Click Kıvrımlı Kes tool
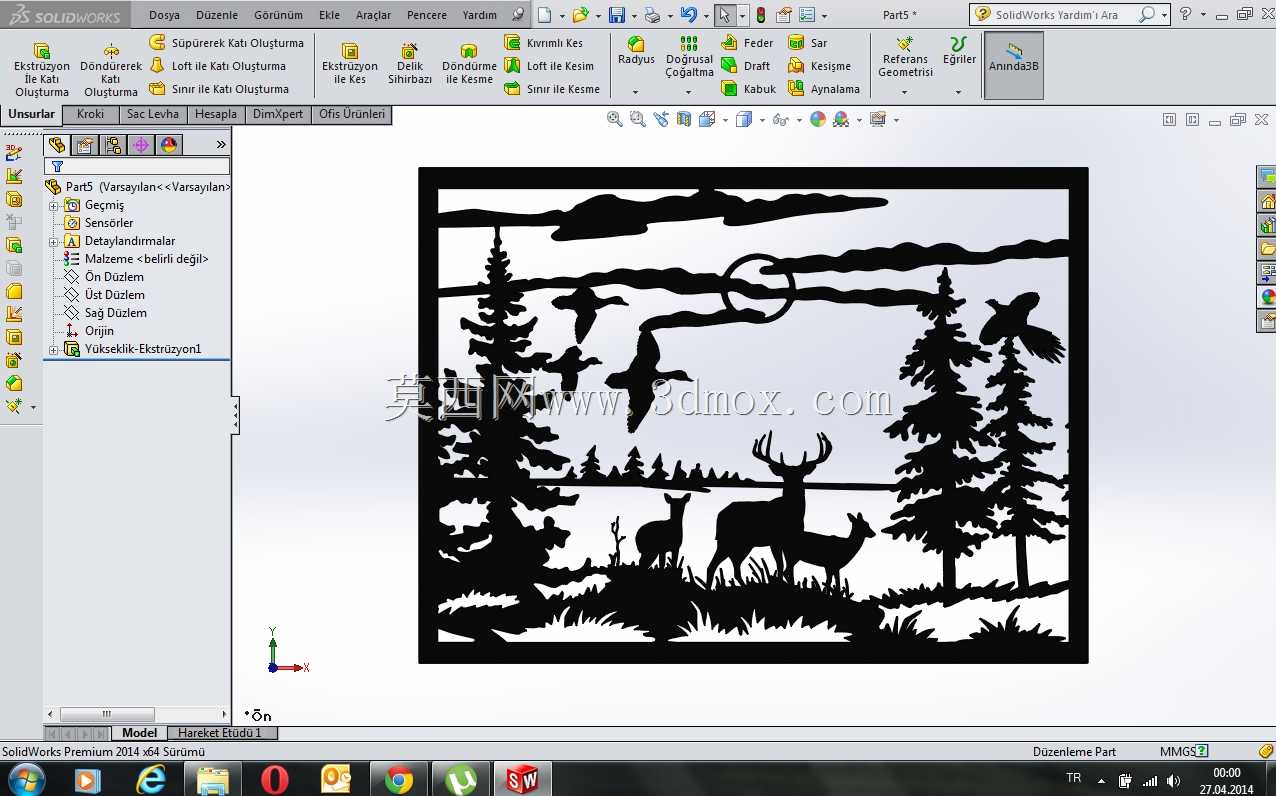The image size is (1276, 796). click(543, 43)
